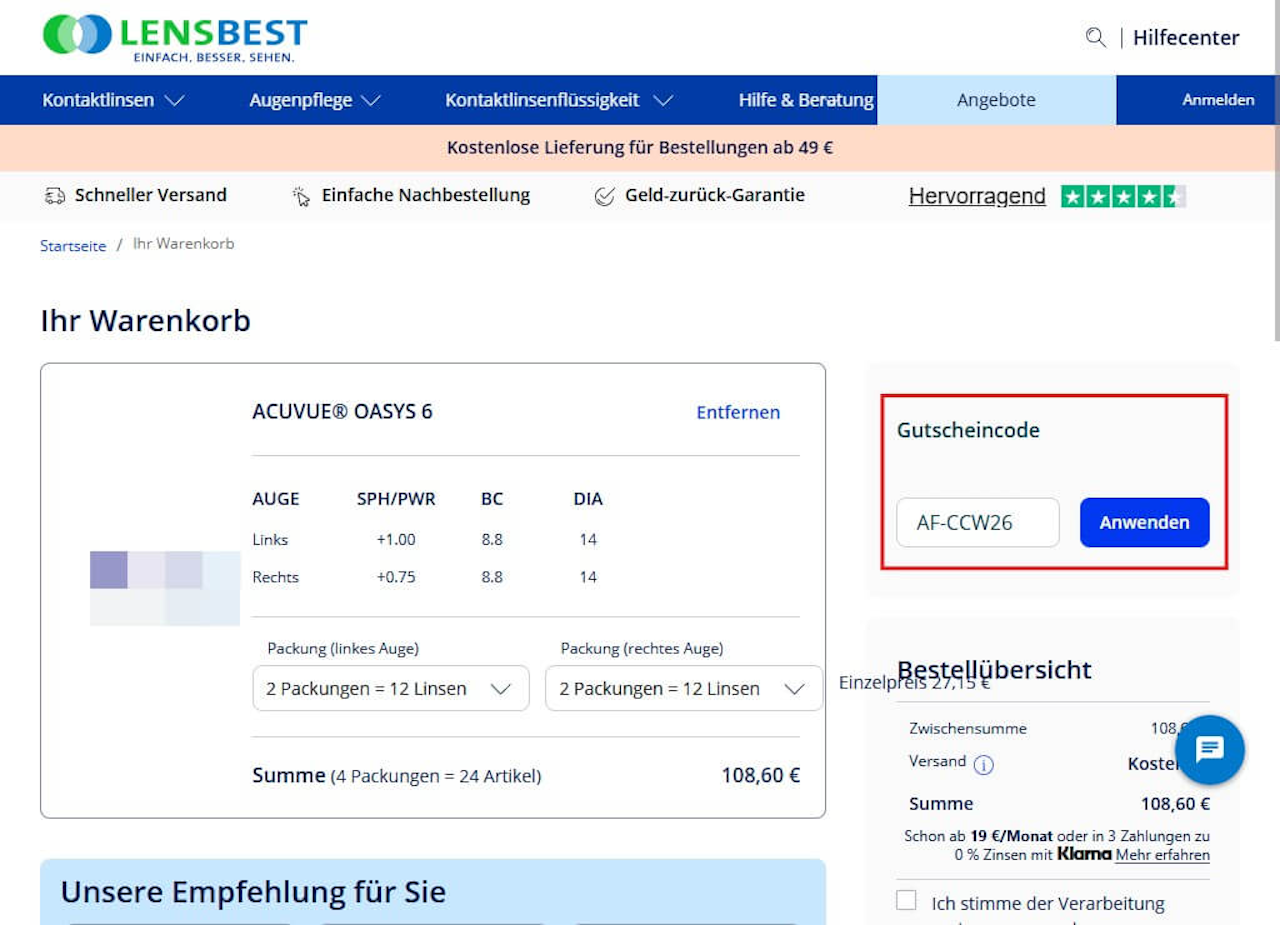Go to Startseite via breadcrumb
The image size is (1280, 925).
point(73,246)
